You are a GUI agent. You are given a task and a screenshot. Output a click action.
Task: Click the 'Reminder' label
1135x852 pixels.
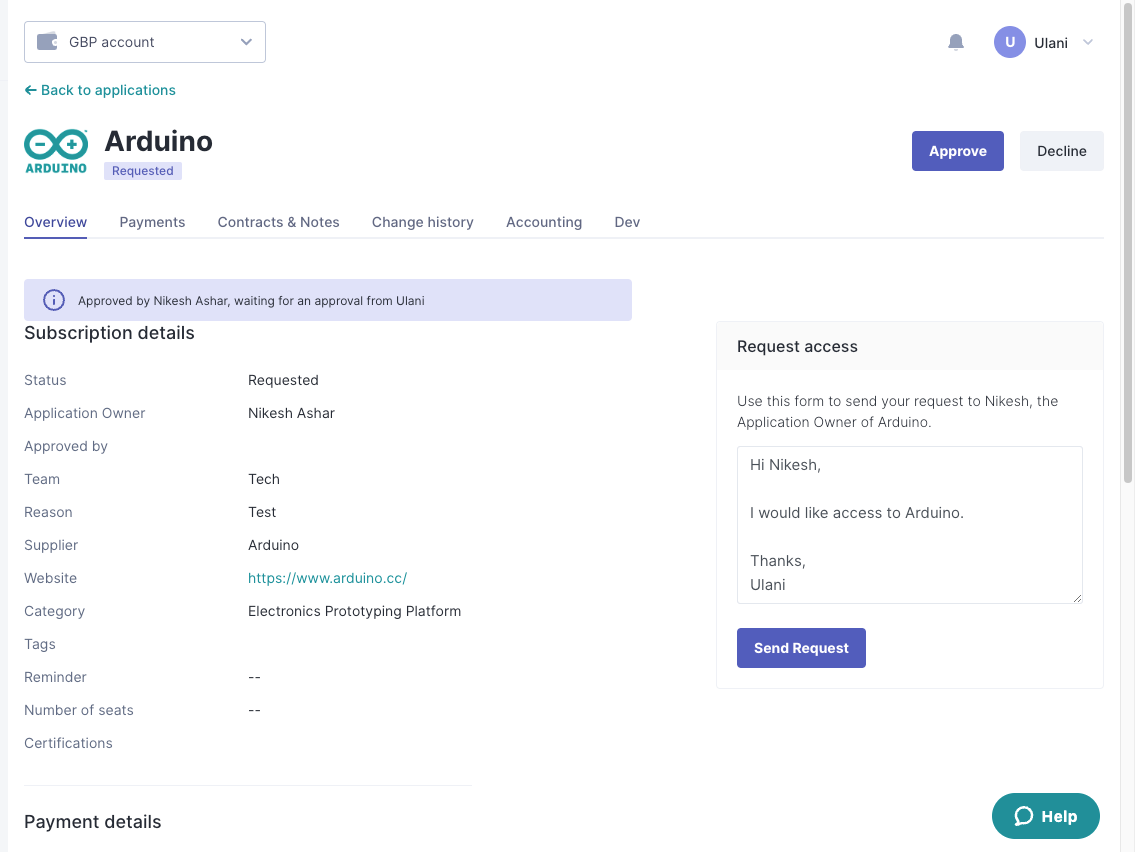click(x=55, y=678)
